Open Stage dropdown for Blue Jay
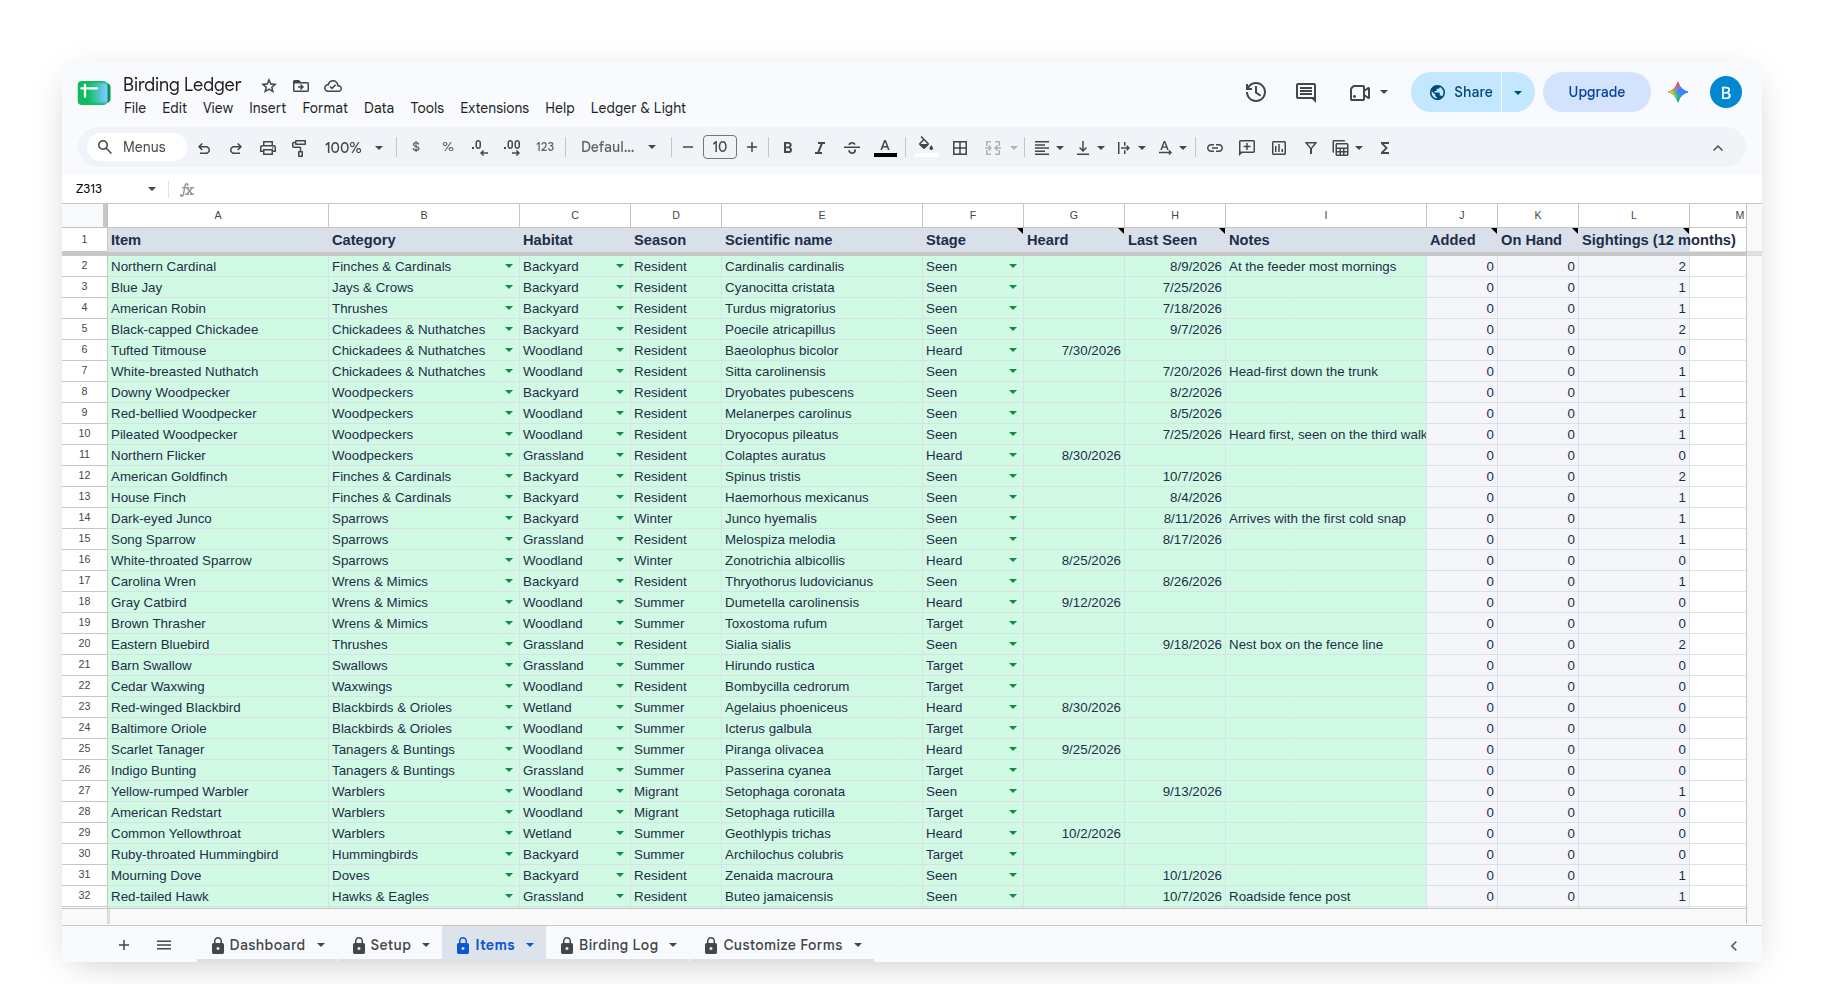 pyautogui.click(x=1013, y=287)
